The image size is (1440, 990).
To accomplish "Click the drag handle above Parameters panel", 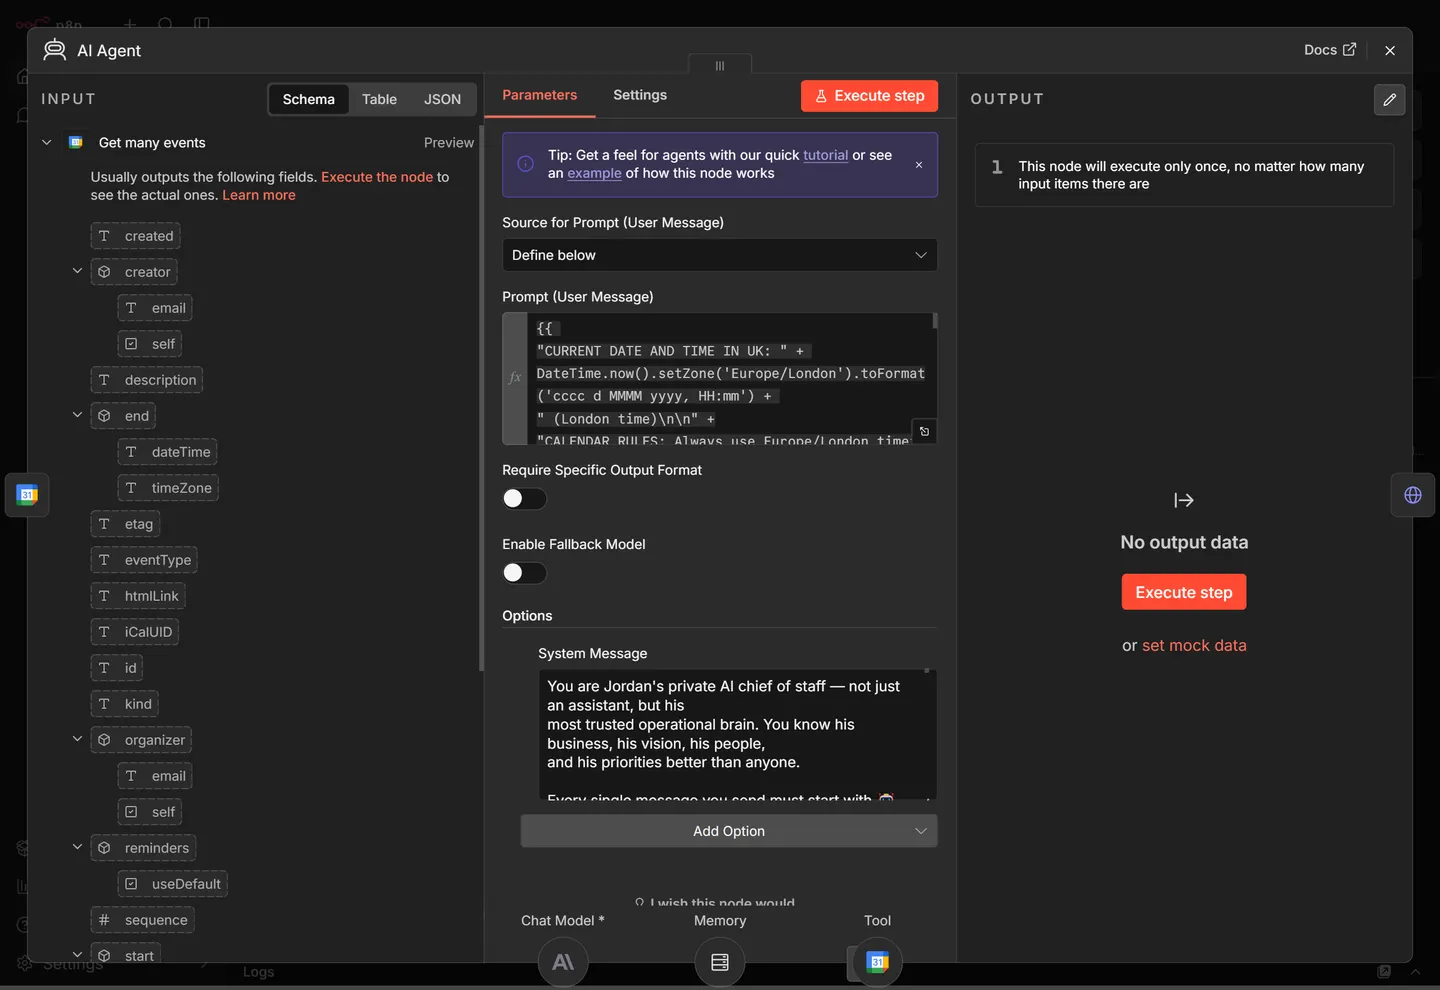I will click(x=720, y=65).
